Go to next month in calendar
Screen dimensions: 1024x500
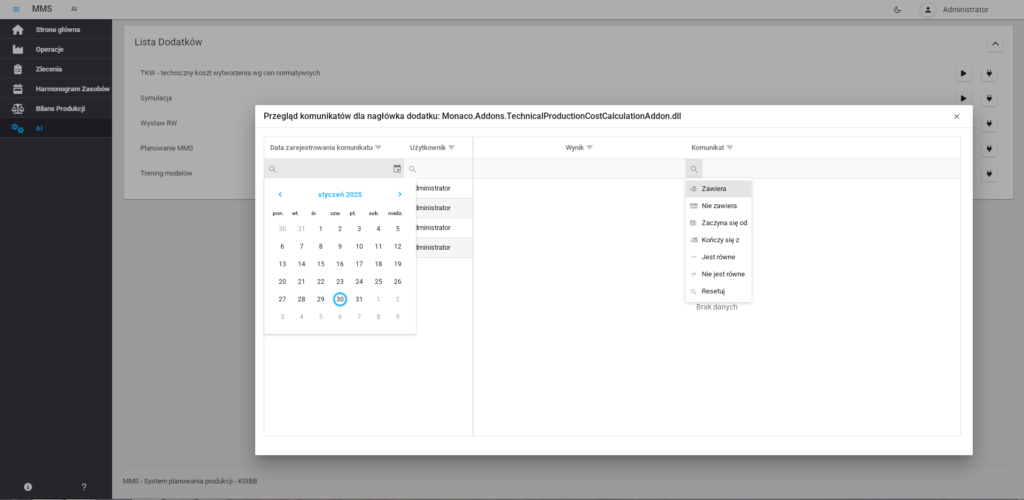[x=400, y=194]
